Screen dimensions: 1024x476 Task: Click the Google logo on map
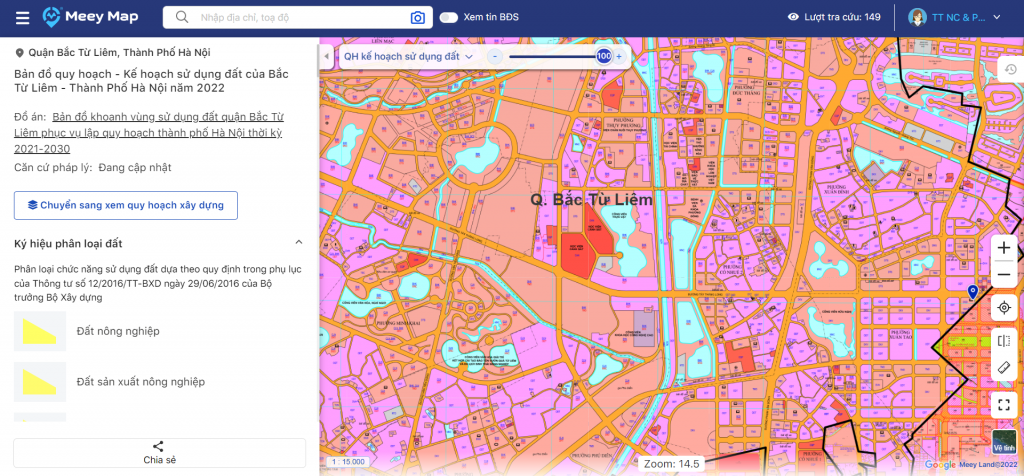(940, 465)
